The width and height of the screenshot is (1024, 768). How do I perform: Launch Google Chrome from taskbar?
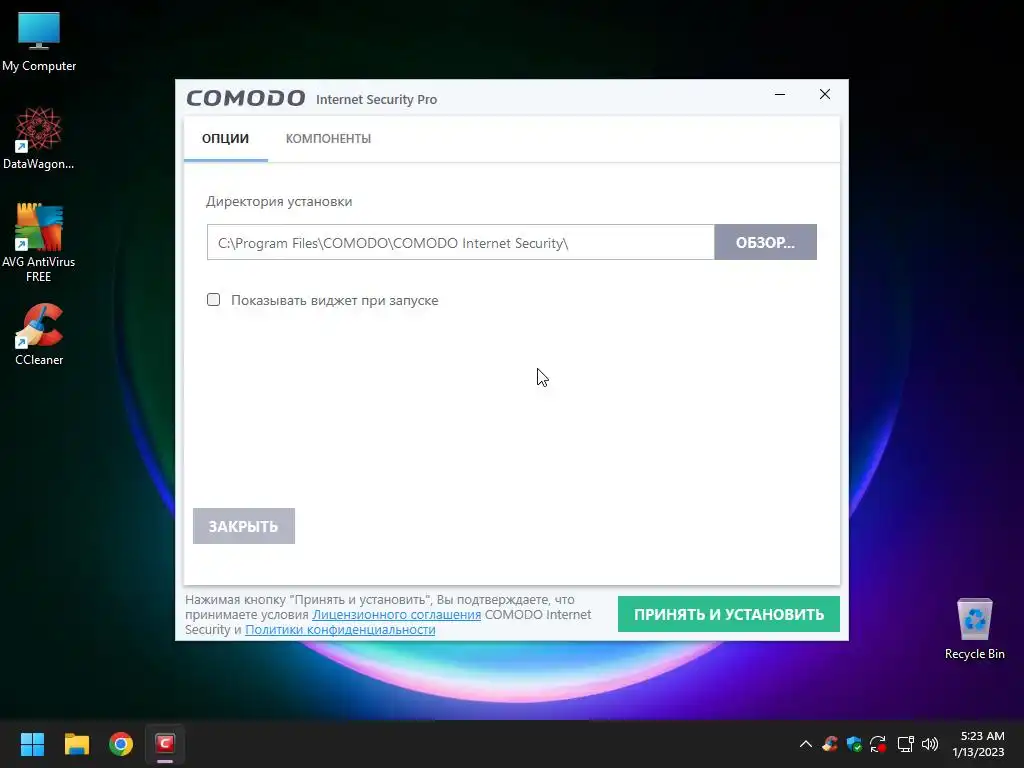121,744
